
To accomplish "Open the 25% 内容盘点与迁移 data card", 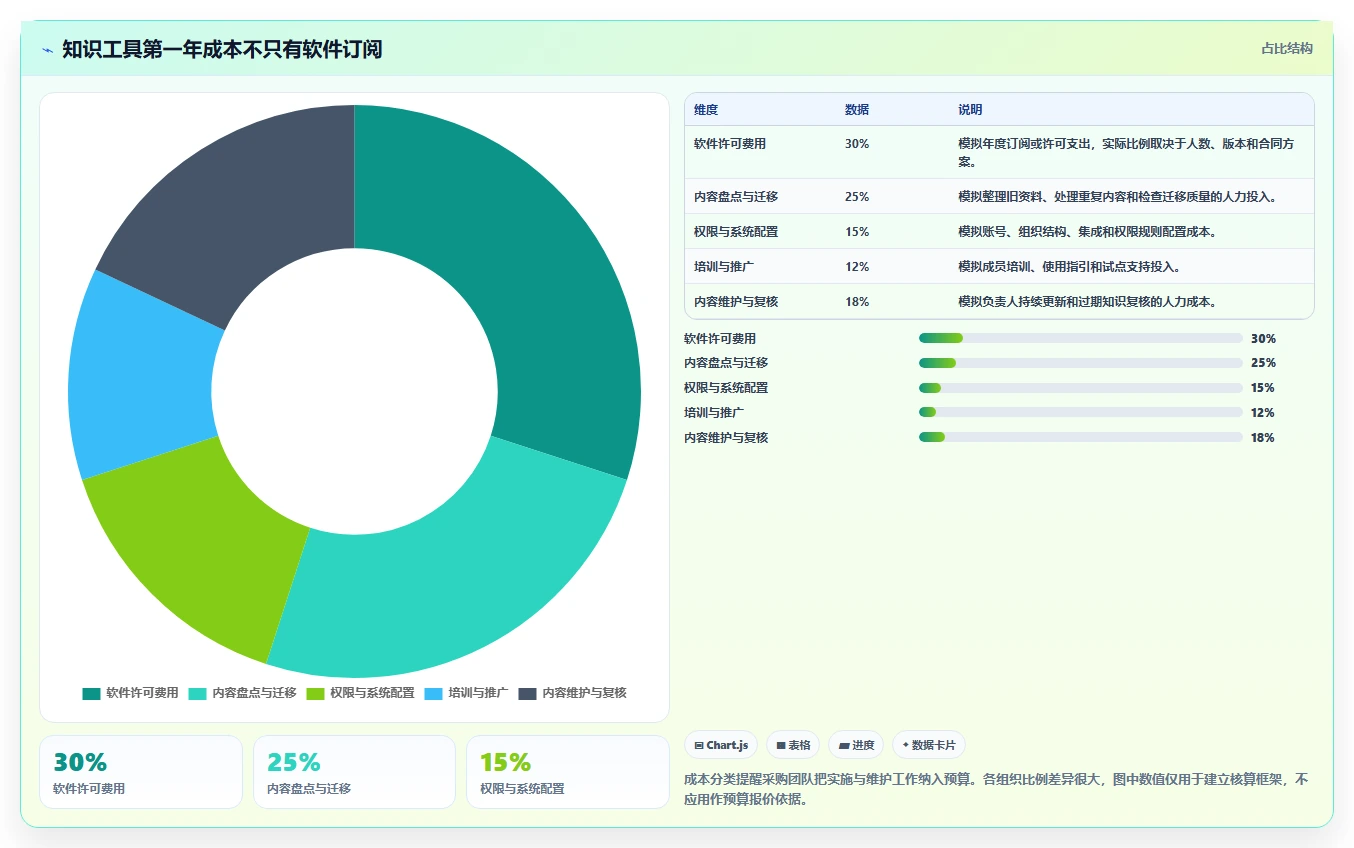I will 354,772.
